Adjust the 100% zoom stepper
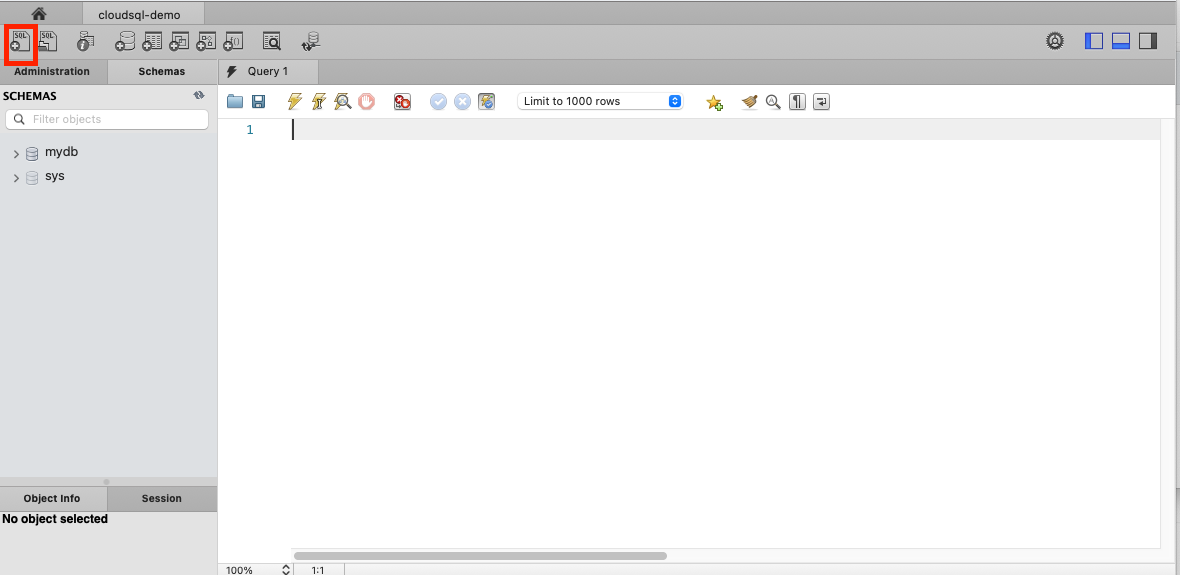This screenshot has height=575, width=1180. pos(286,570)
